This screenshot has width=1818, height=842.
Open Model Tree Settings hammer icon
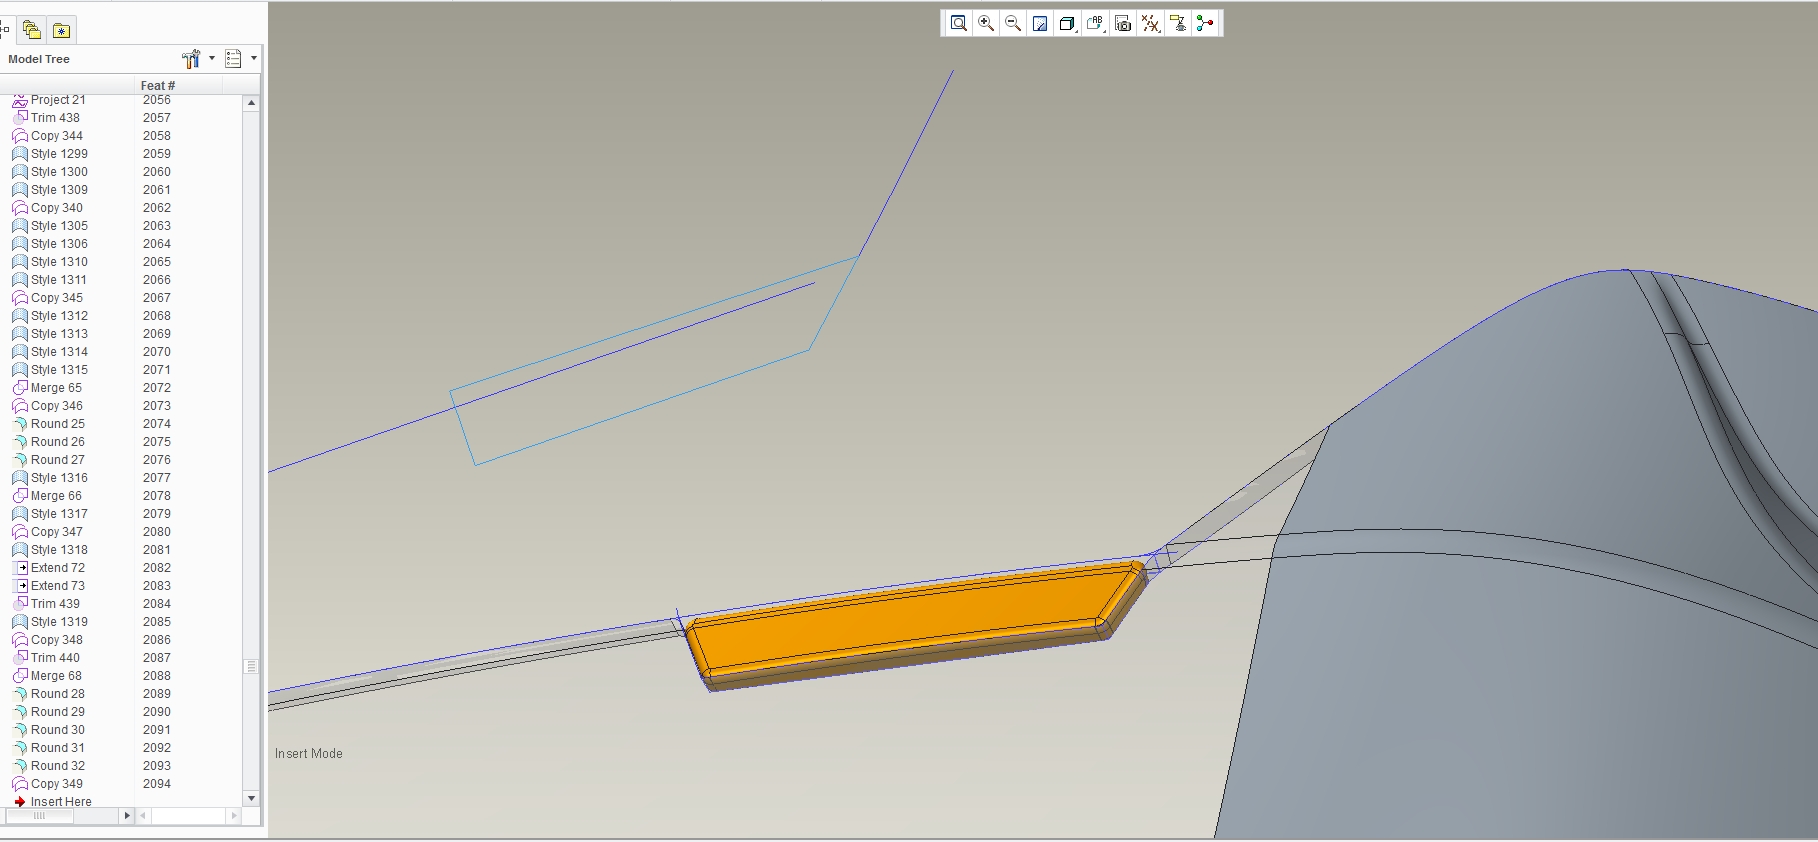point(191,59)
